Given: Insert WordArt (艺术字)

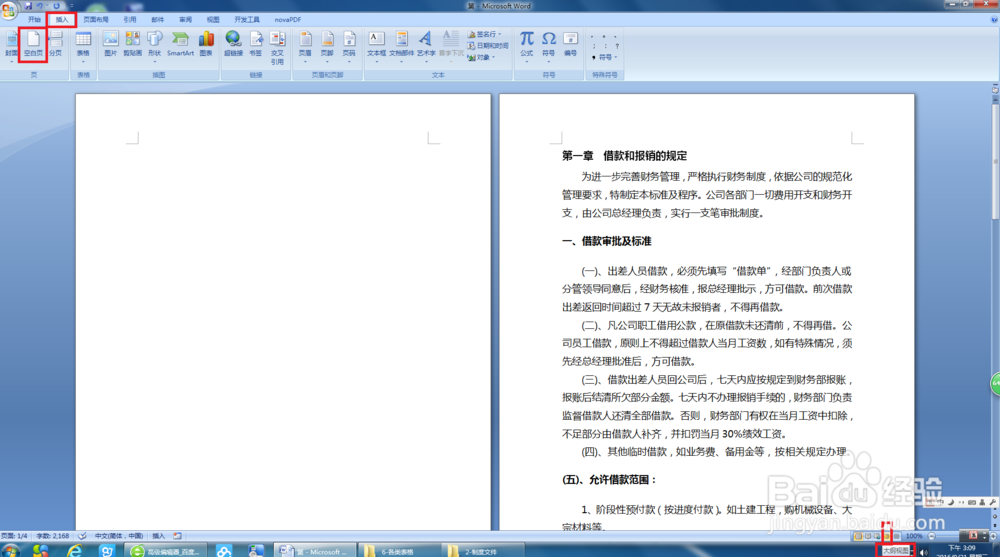Looking at the screenshot, I should 425,45.
